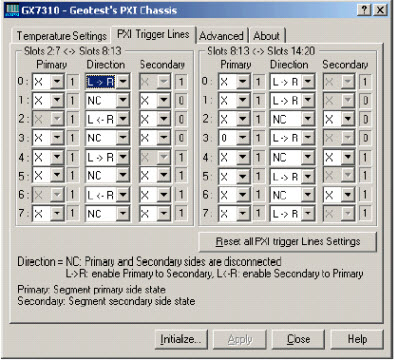Screen dimensions: 395x360
Task: Open line 1 Direction dropdown in Slots 8:13 to 14:20 group
Action: coord(292,100)
